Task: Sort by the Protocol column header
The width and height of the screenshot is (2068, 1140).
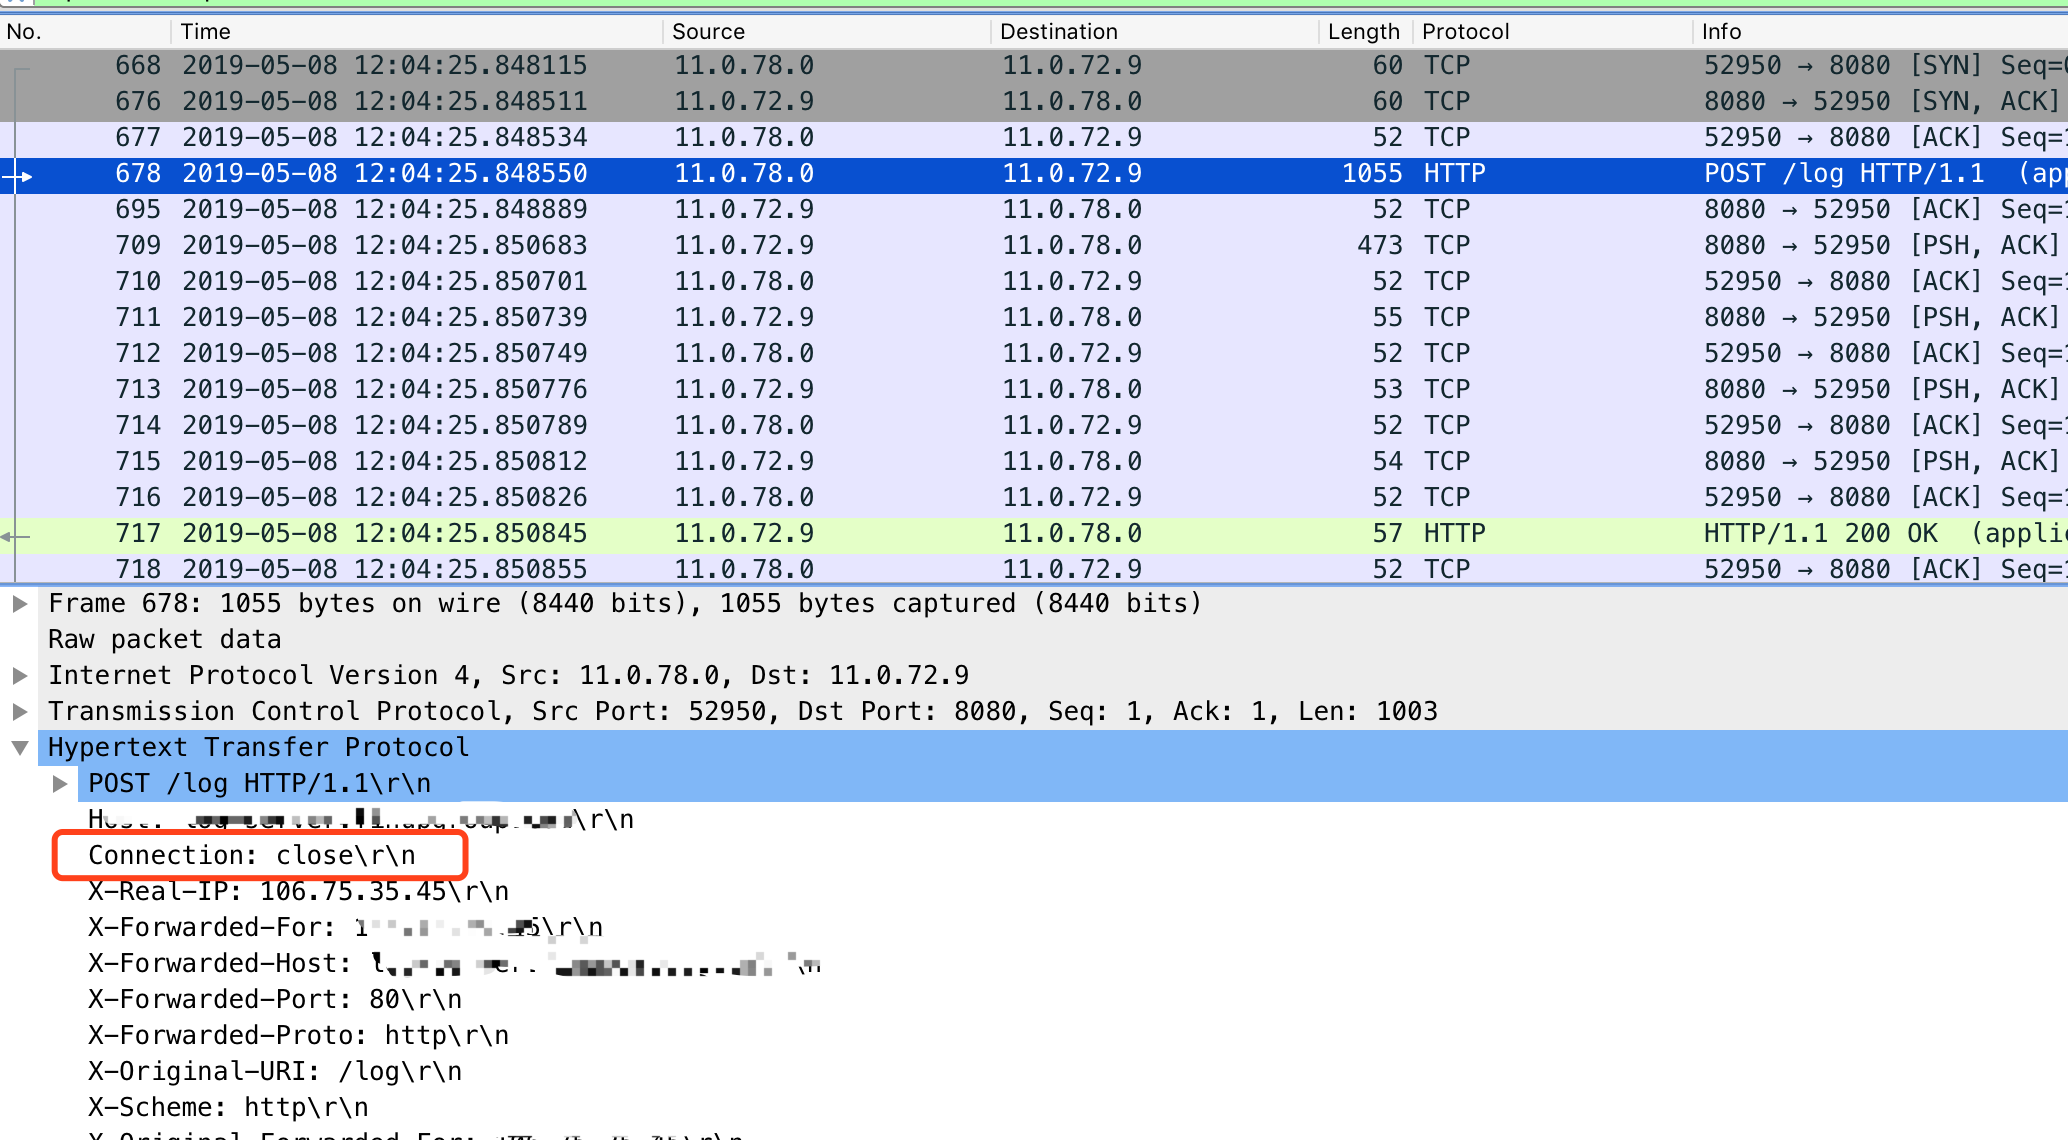Action: click(1552, 32)
